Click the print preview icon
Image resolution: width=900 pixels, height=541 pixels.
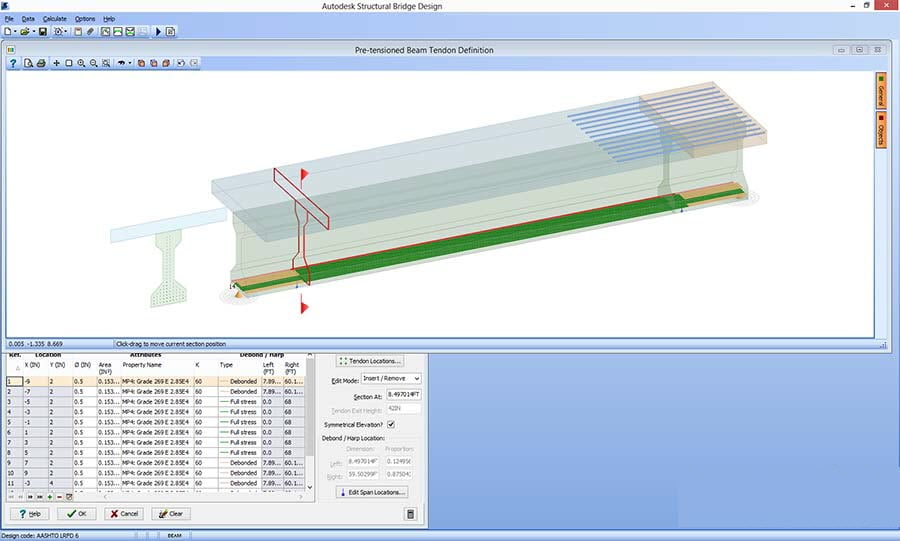click(28, 63)
